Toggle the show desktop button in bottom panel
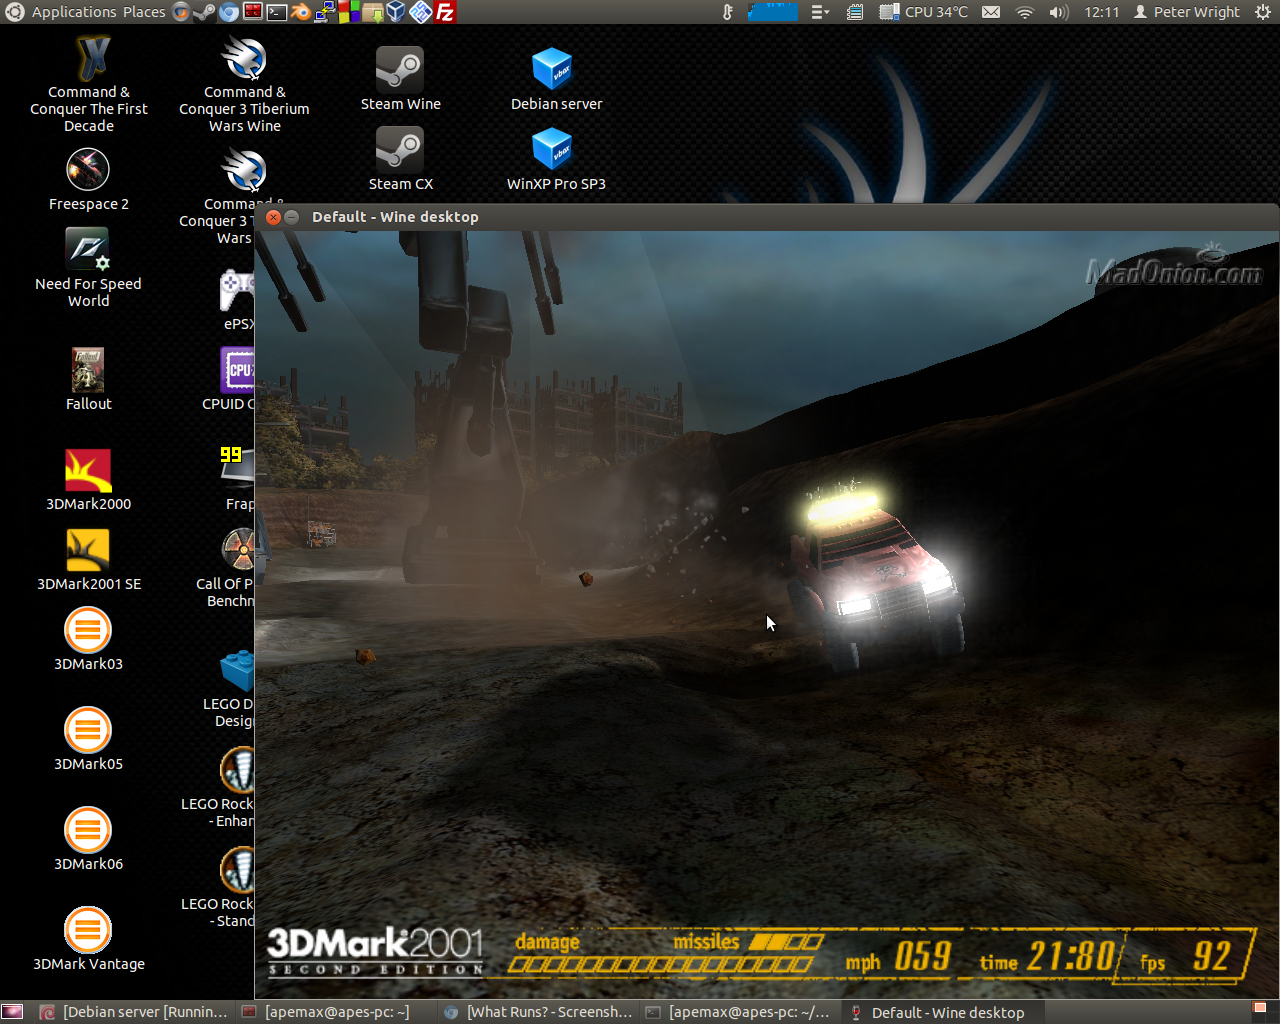The height and width of the screenshot is (1024, 1280). [12, 1012]
